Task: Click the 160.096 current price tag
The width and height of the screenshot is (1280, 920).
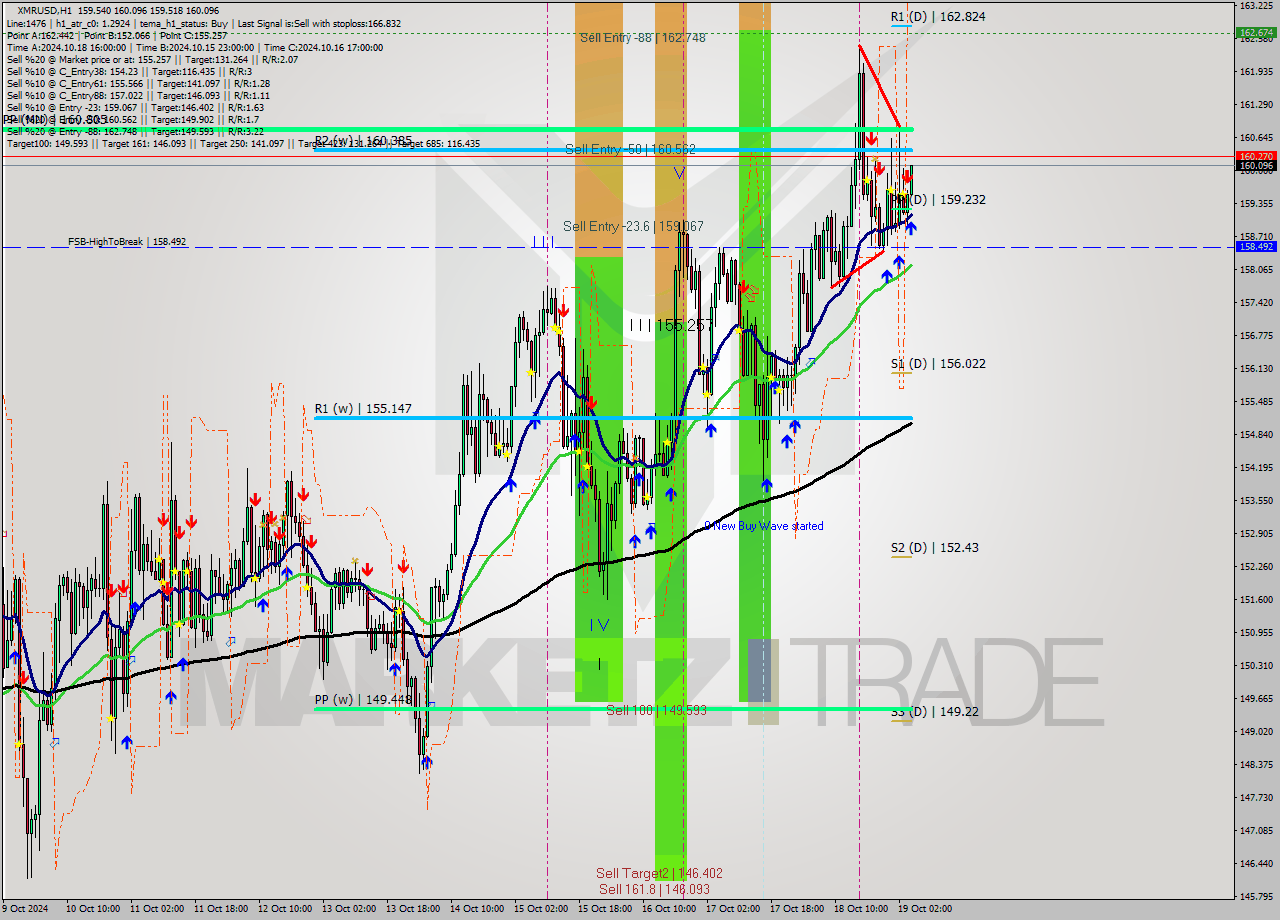Action: click(1256, 166)
